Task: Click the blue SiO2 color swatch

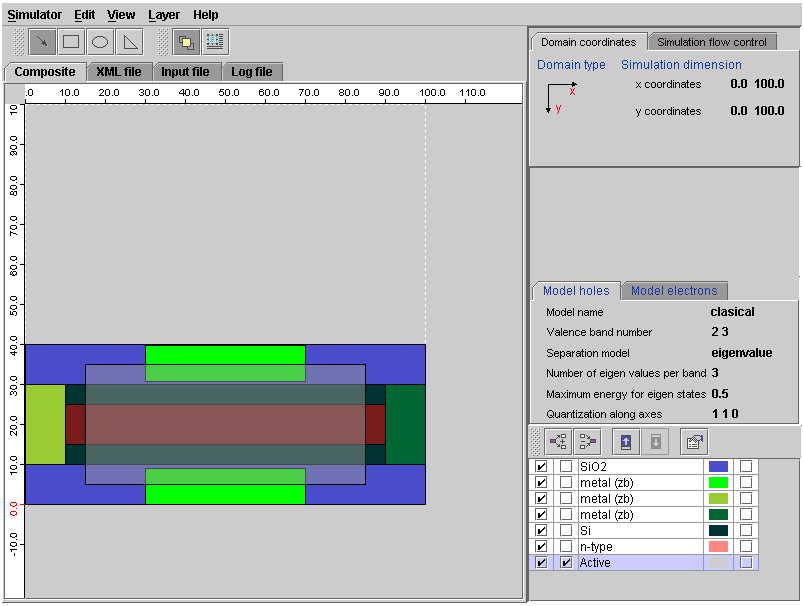Action: 718,467
